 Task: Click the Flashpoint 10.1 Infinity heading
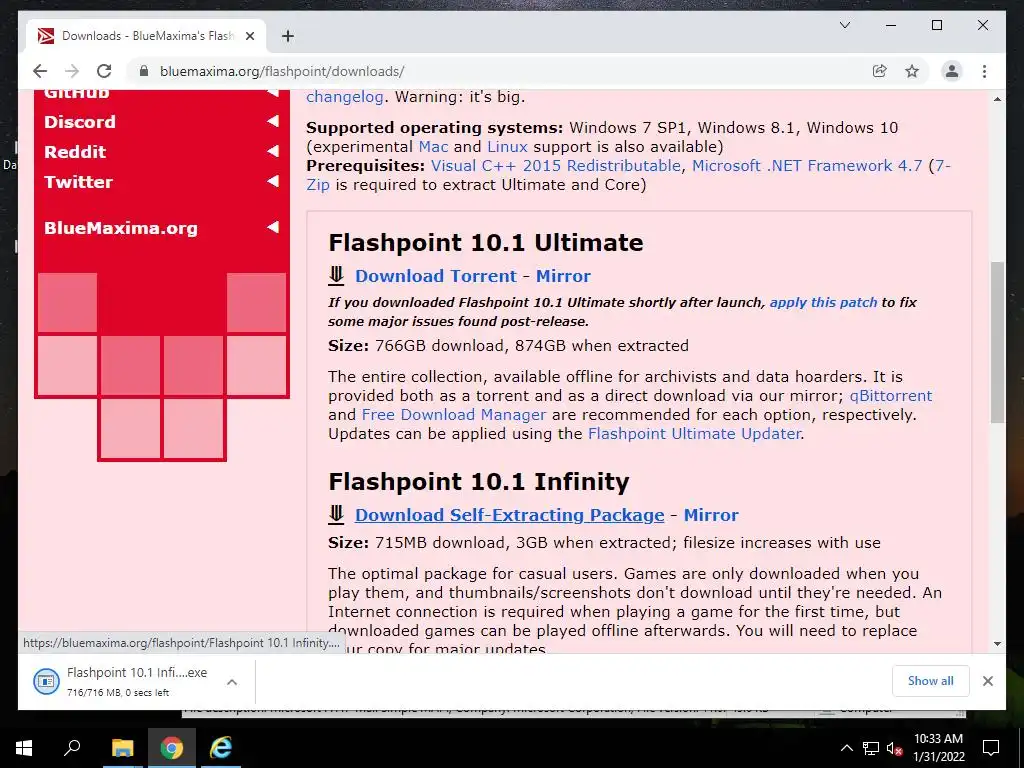(479, 482)
